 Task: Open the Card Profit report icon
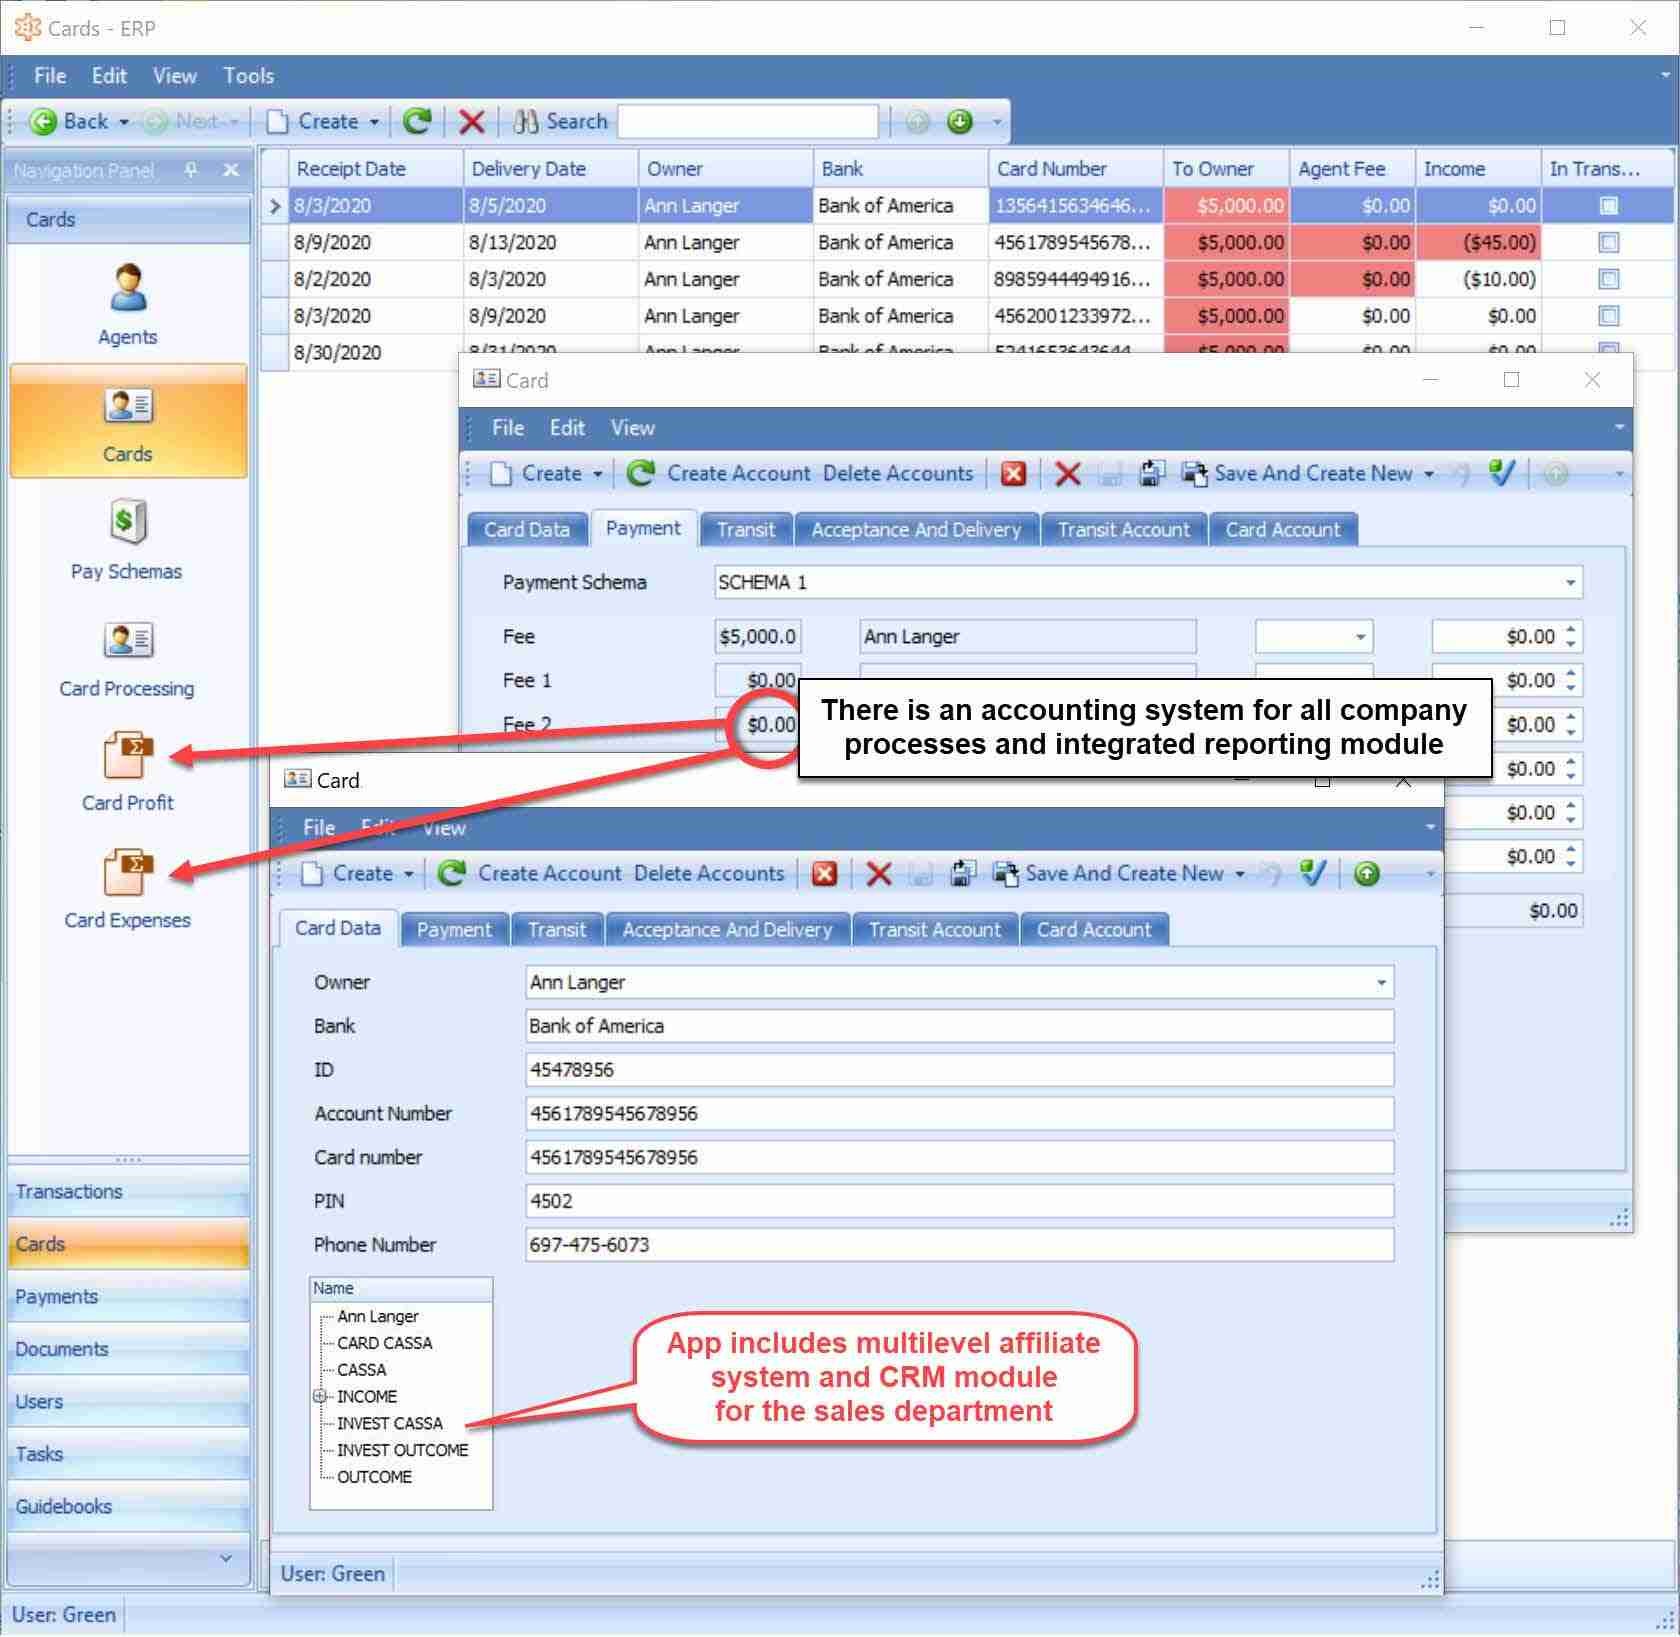[127, 757]
